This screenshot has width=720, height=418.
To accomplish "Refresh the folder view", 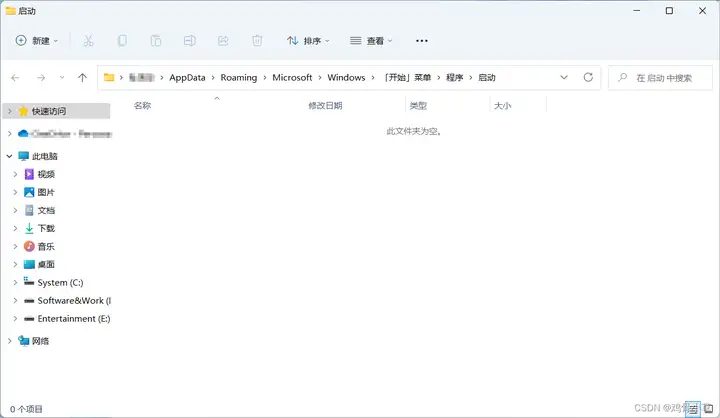I will pyautogui.click(x=588, y=77).
